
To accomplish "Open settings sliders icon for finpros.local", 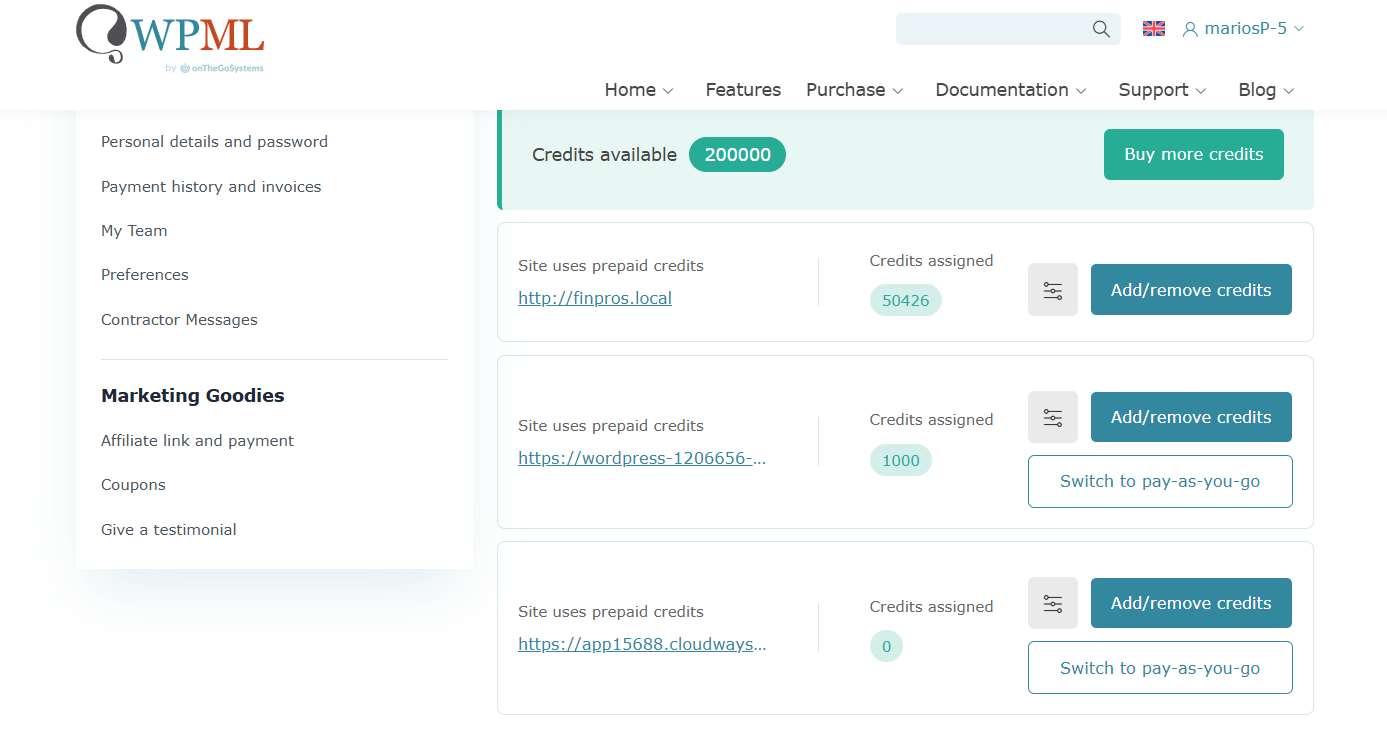I will click(1053, 290).
